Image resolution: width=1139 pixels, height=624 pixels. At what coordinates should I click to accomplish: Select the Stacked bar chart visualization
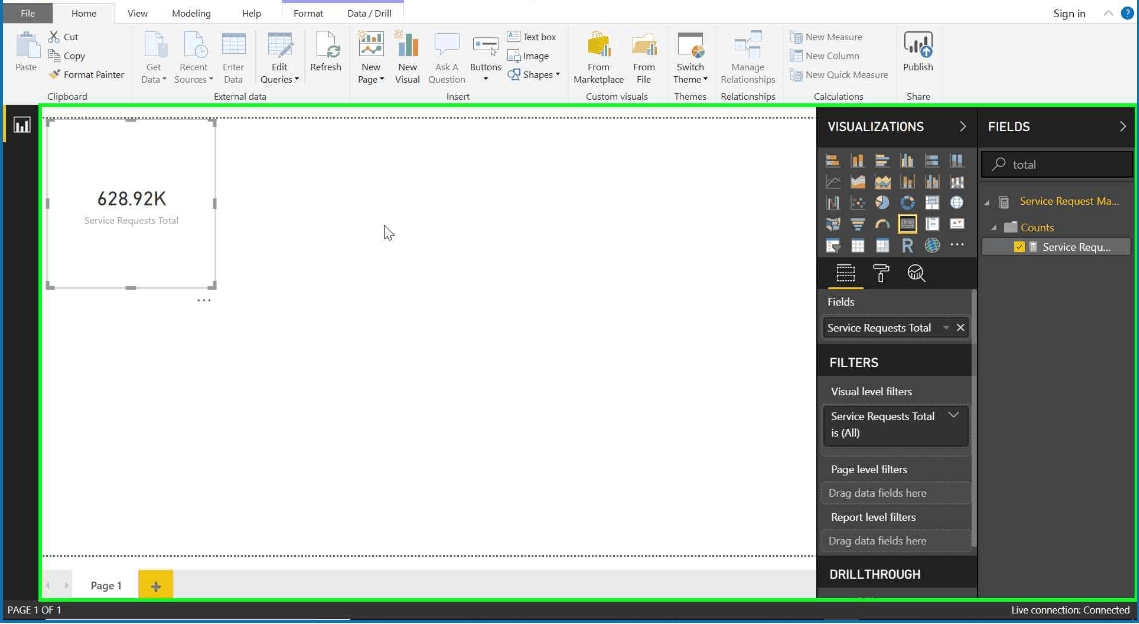point(832,161)
